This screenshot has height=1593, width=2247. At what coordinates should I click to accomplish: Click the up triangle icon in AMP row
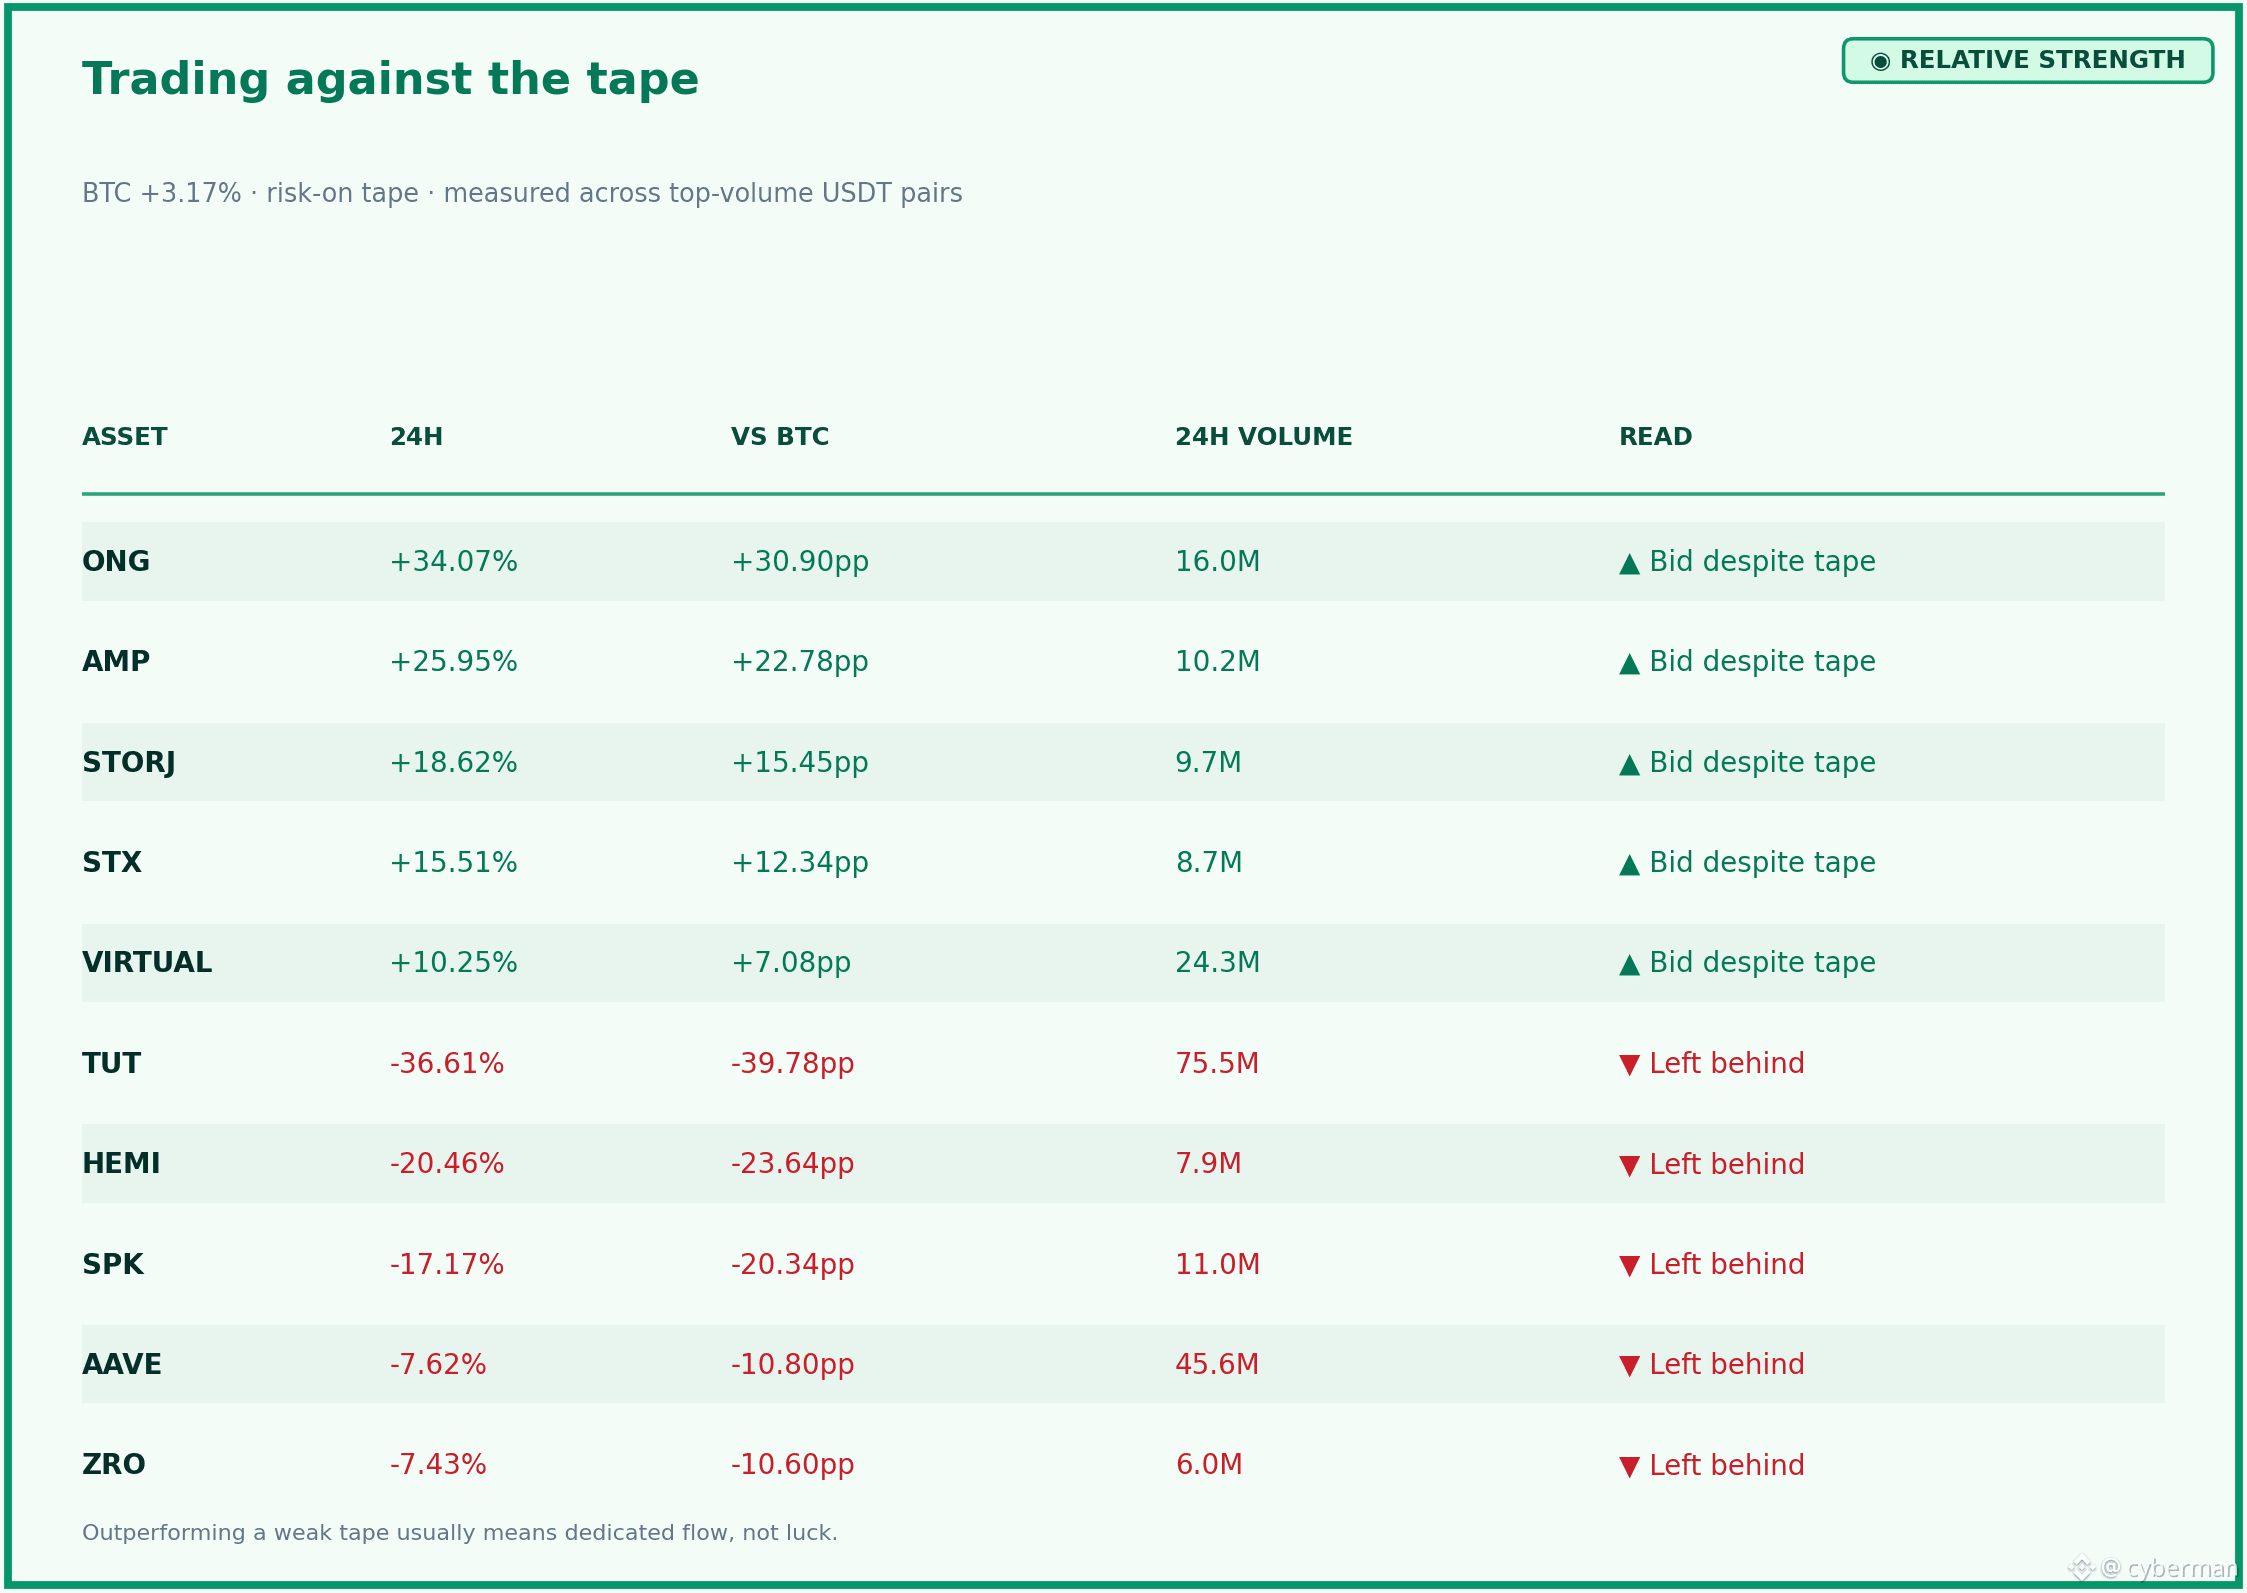[1629, 664]
